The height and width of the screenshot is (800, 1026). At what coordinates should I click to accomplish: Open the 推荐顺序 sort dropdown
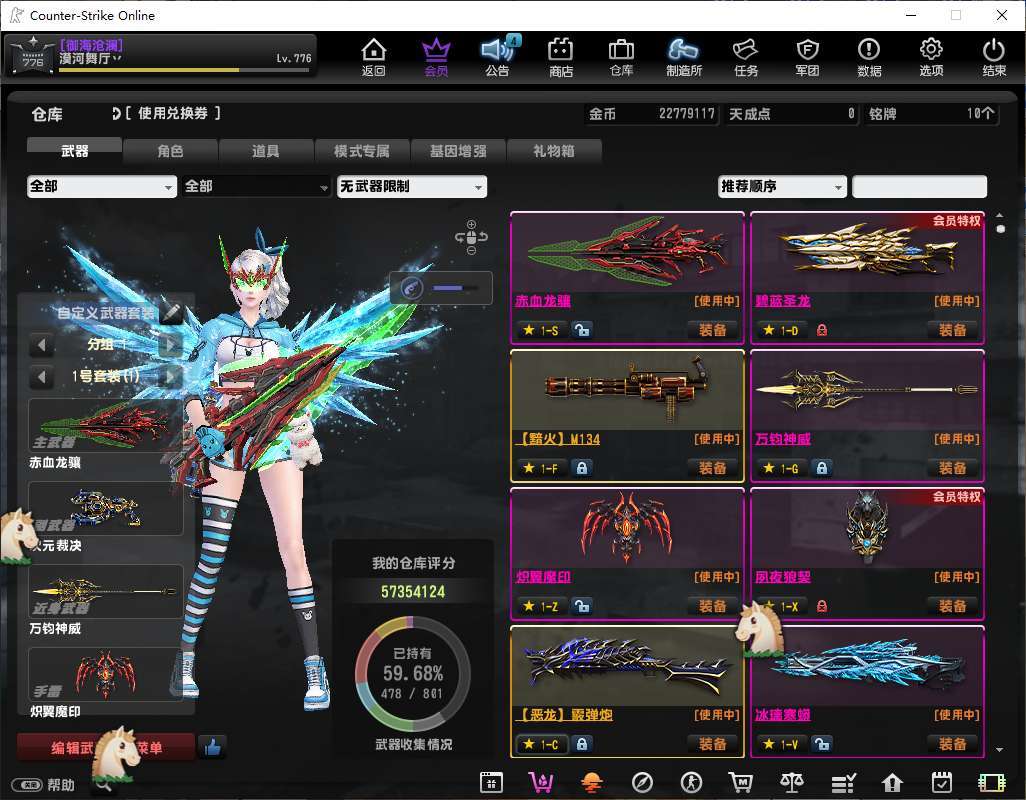[x=782, y=186]
